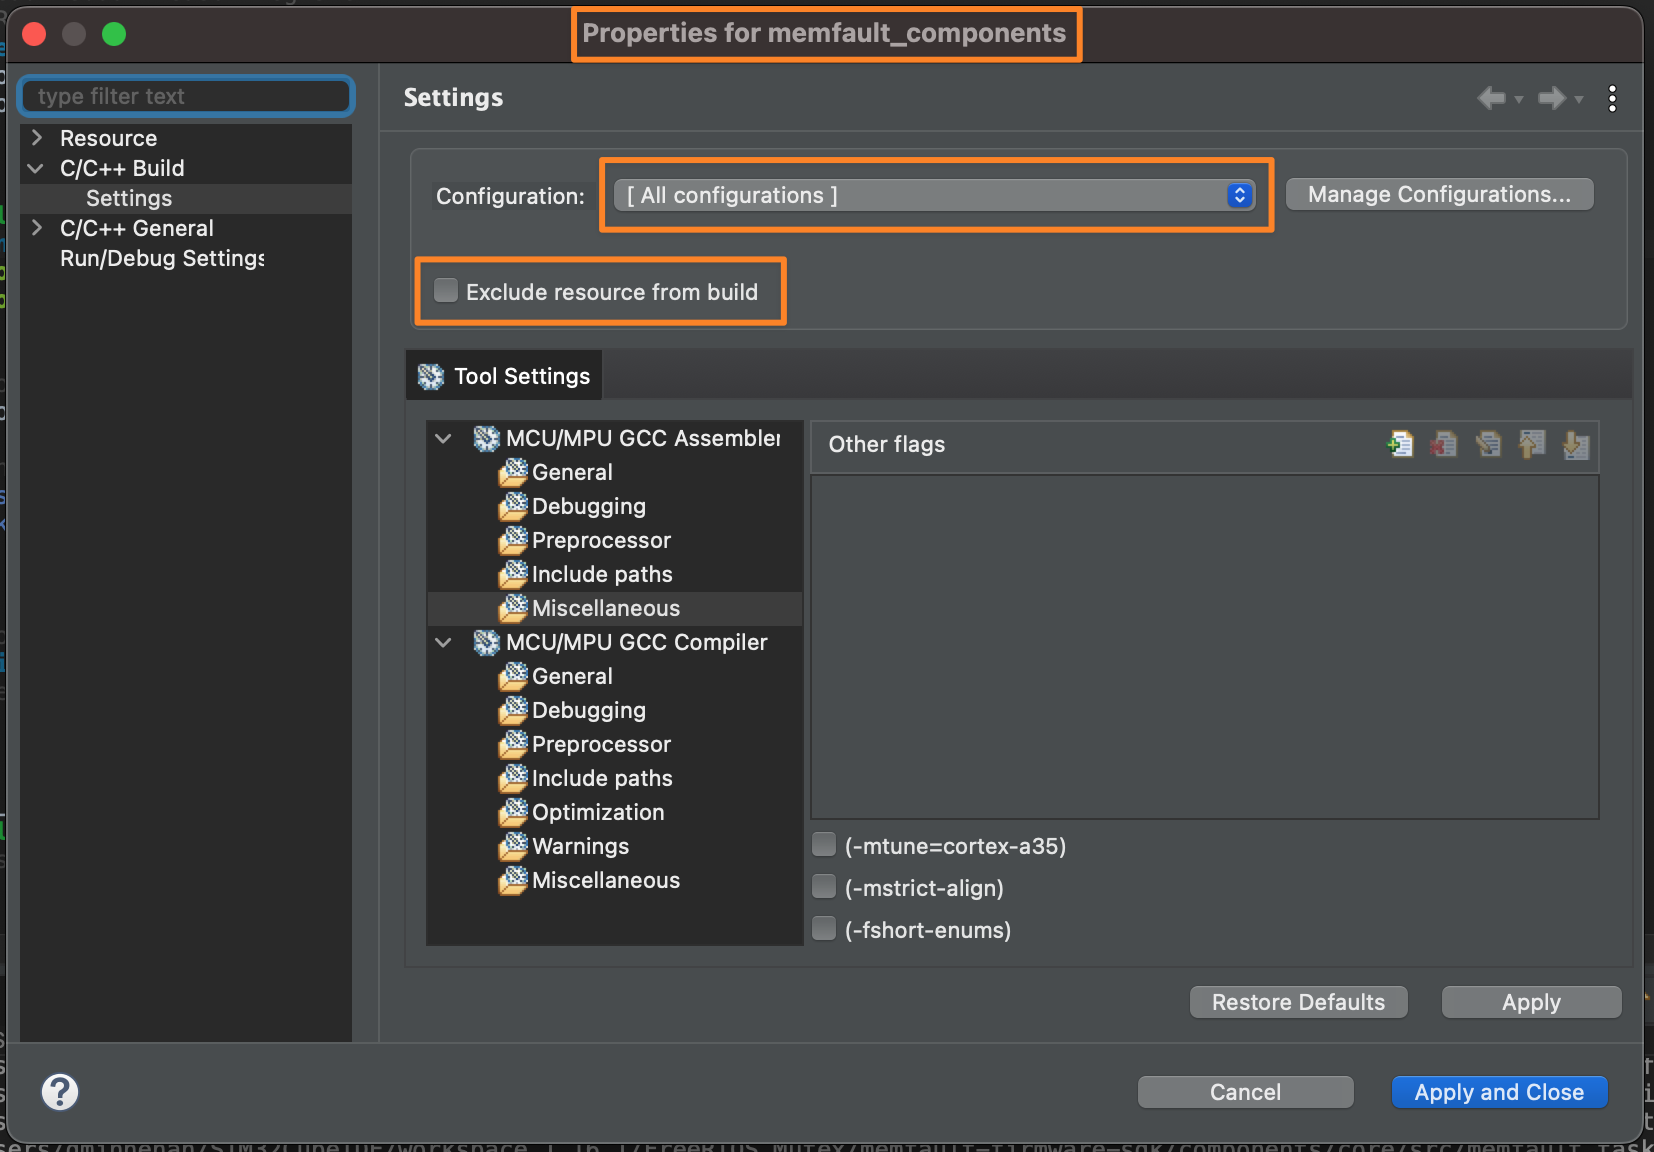This screenshot has width=1654, height=1152.
Task: Click the Delete flag icon in Other flags
Action: [1443, 444]
